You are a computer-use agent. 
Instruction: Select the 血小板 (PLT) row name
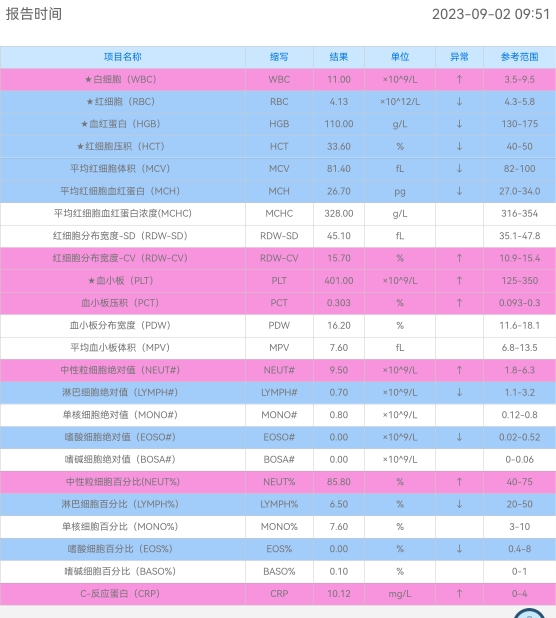click(x=121, y=281)
